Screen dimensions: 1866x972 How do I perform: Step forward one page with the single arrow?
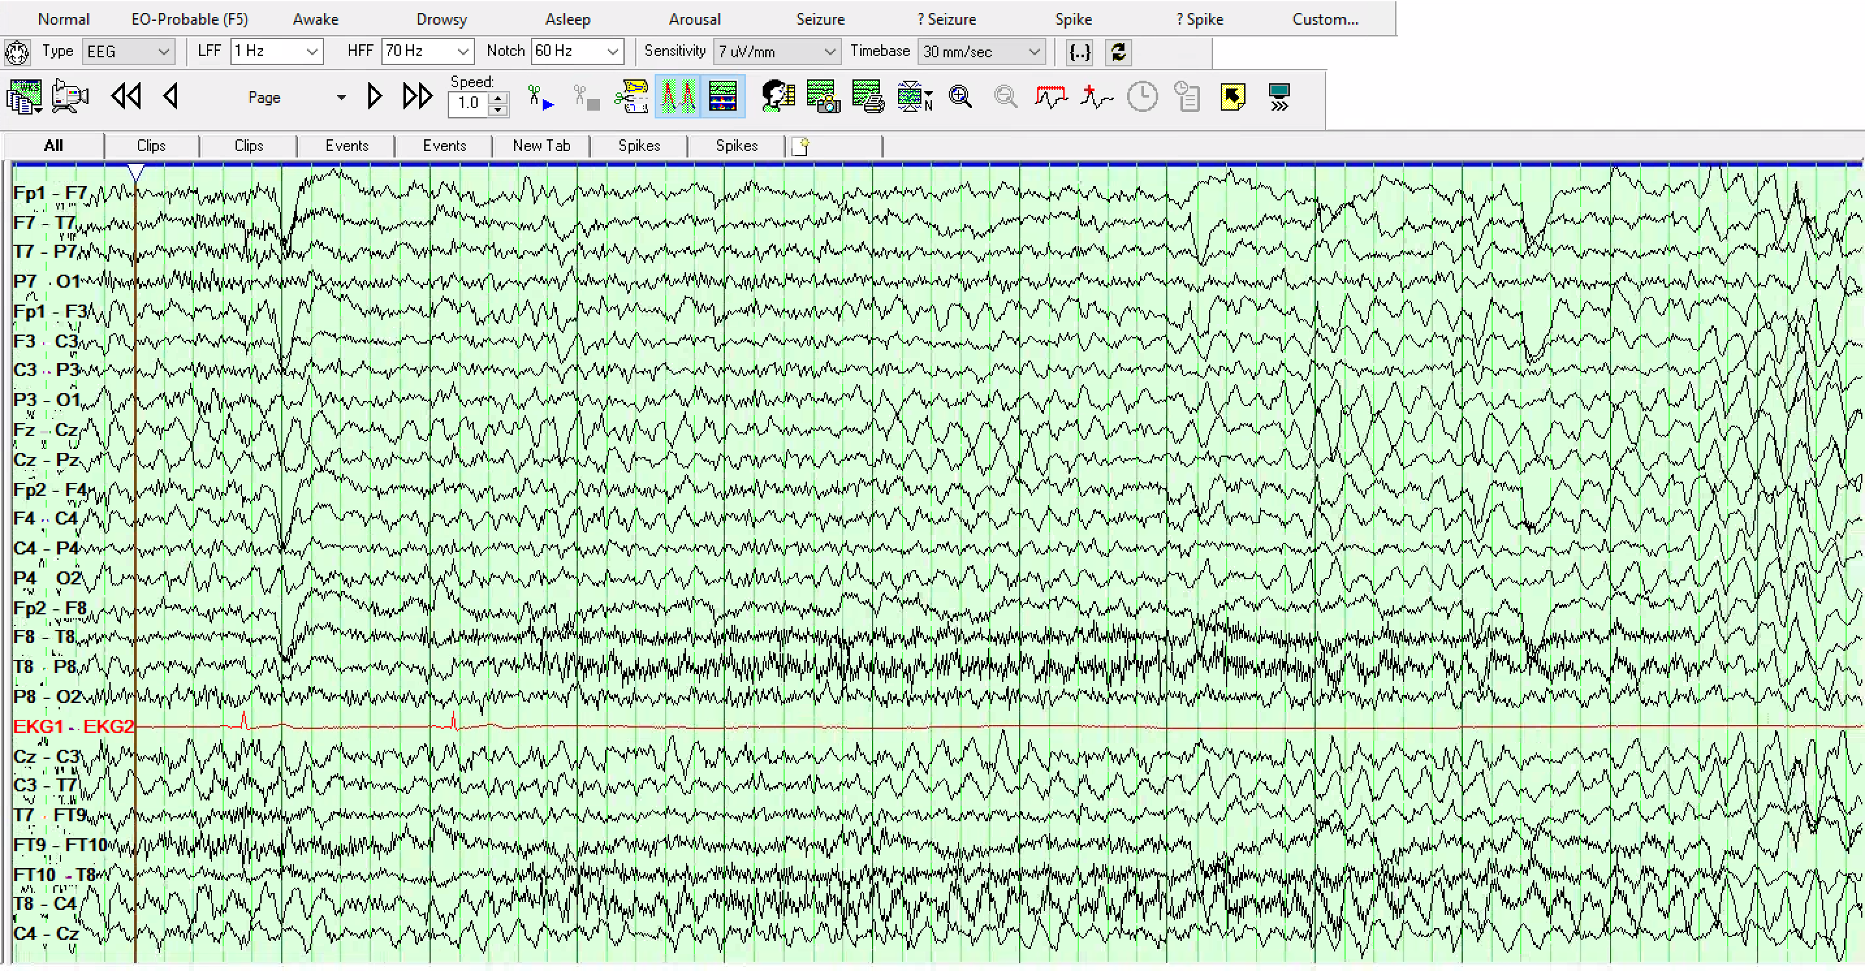click(374, 97)
